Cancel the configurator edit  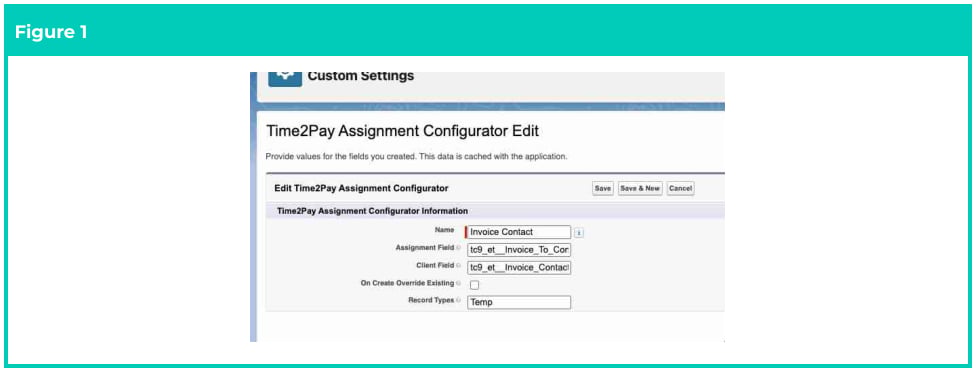pos(680,188)
